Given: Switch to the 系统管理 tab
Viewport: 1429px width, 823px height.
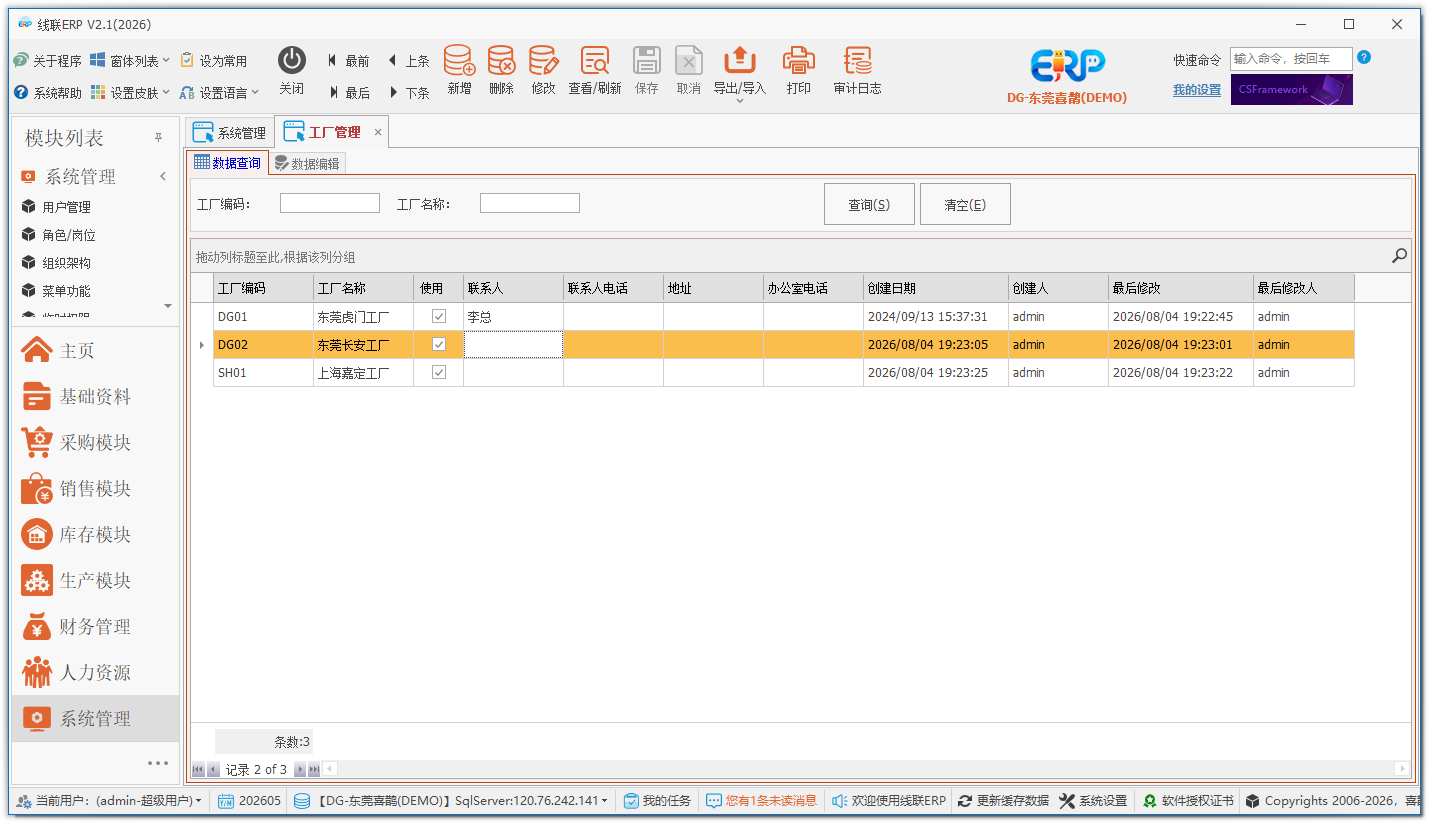Looking at the screenshot, I should [229, 133].
